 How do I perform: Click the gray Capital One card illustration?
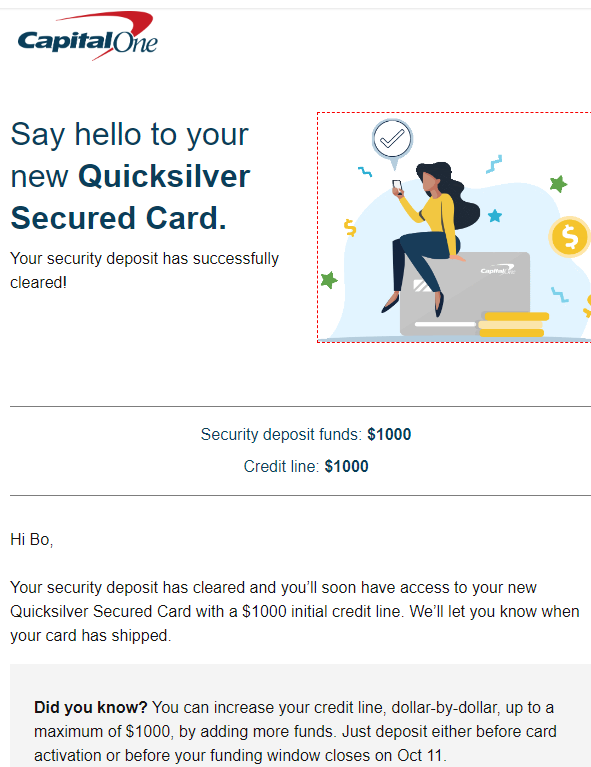coord(465,293)
